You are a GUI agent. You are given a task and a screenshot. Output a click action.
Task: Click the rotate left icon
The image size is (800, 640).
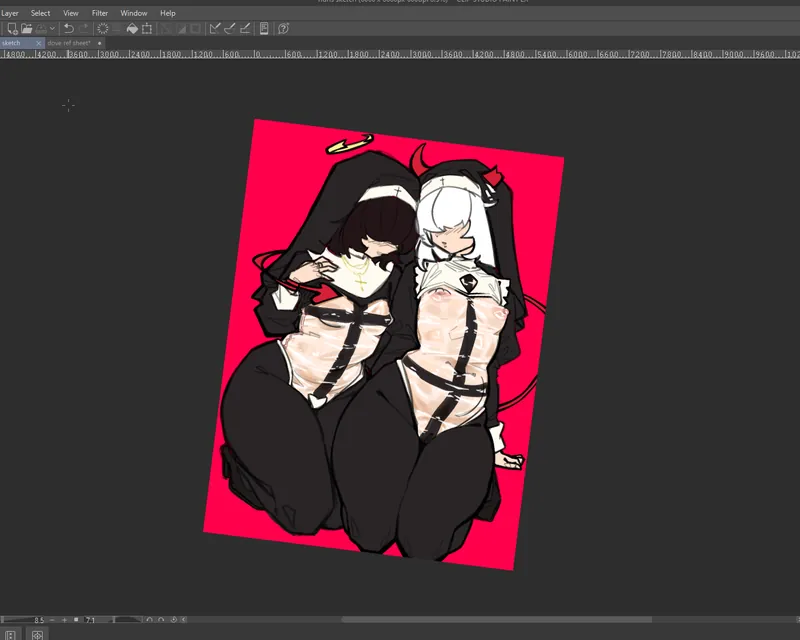pos(149,620)
